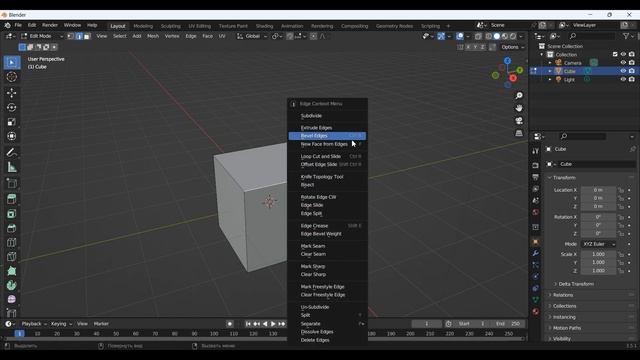Hide Cube in viewport via eye icon
This screenshot has width=640, height=360.
[x=623, y=71]
